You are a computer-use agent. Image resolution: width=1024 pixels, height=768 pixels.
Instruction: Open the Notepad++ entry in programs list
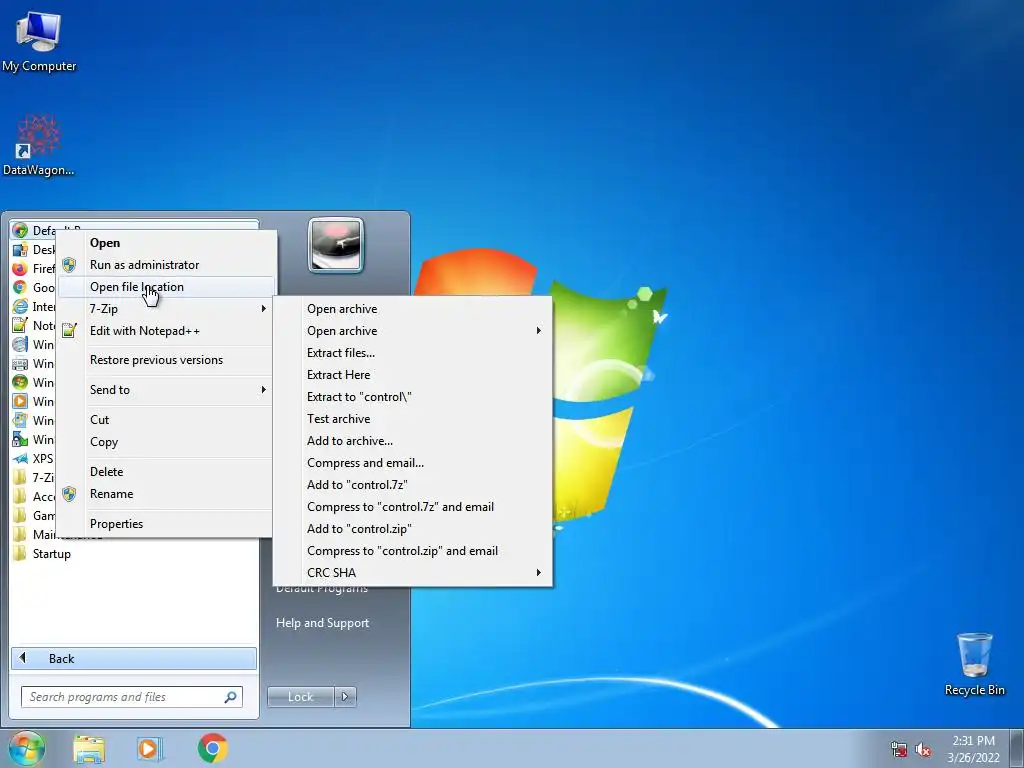pos(33,325)
